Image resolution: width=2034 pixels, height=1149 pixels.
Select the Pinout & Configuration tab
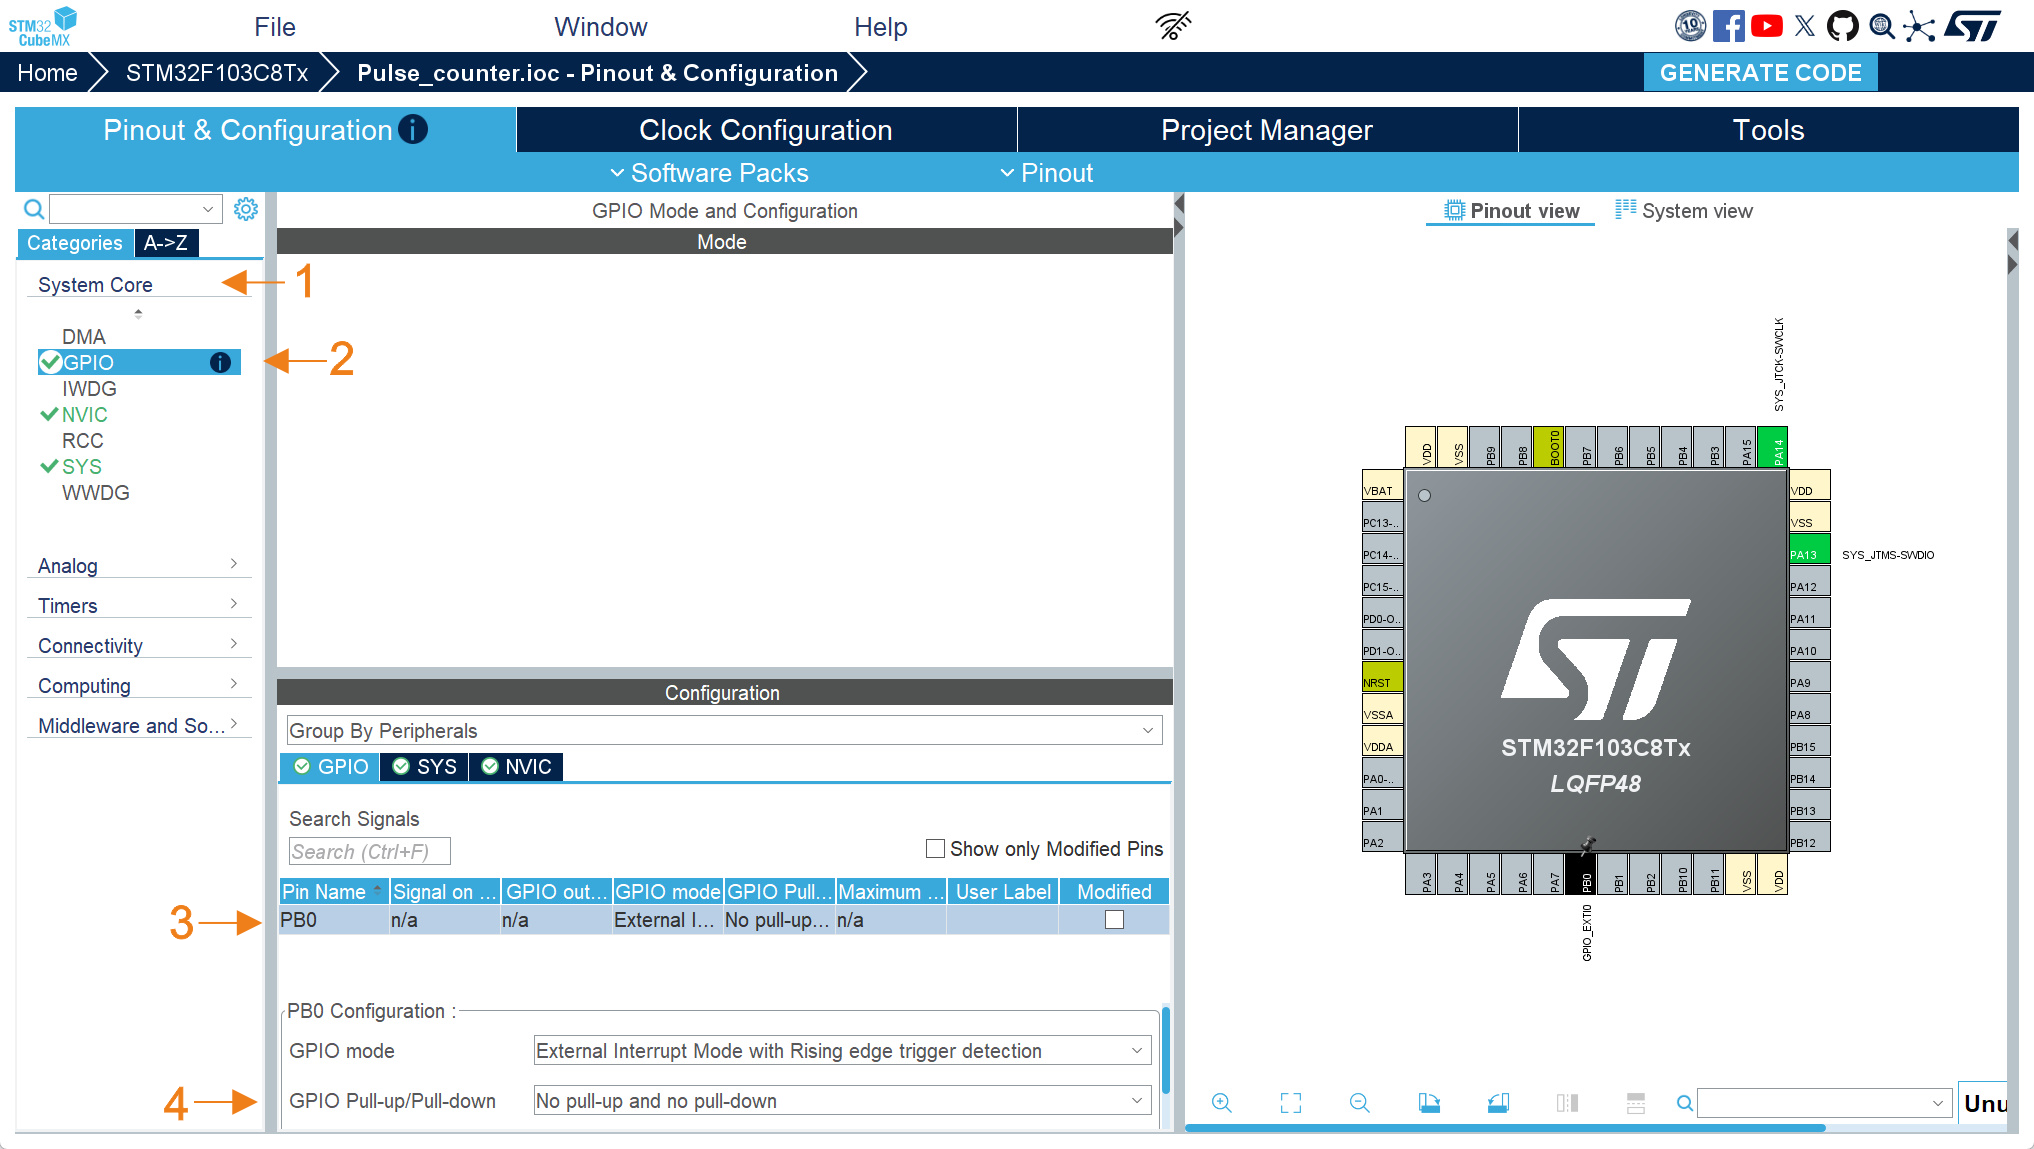coord(265,130)
